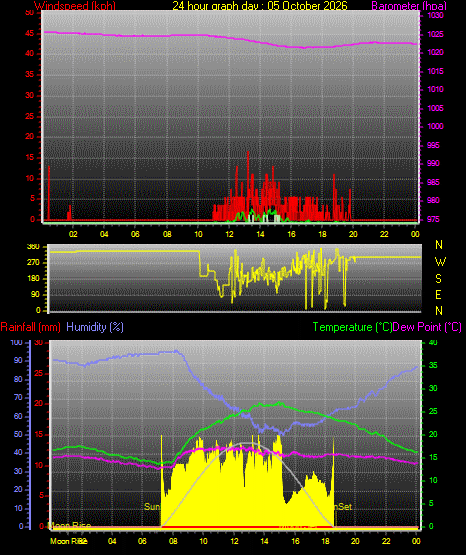Click the 15 windspeed scale value

[x=30, y=158]
